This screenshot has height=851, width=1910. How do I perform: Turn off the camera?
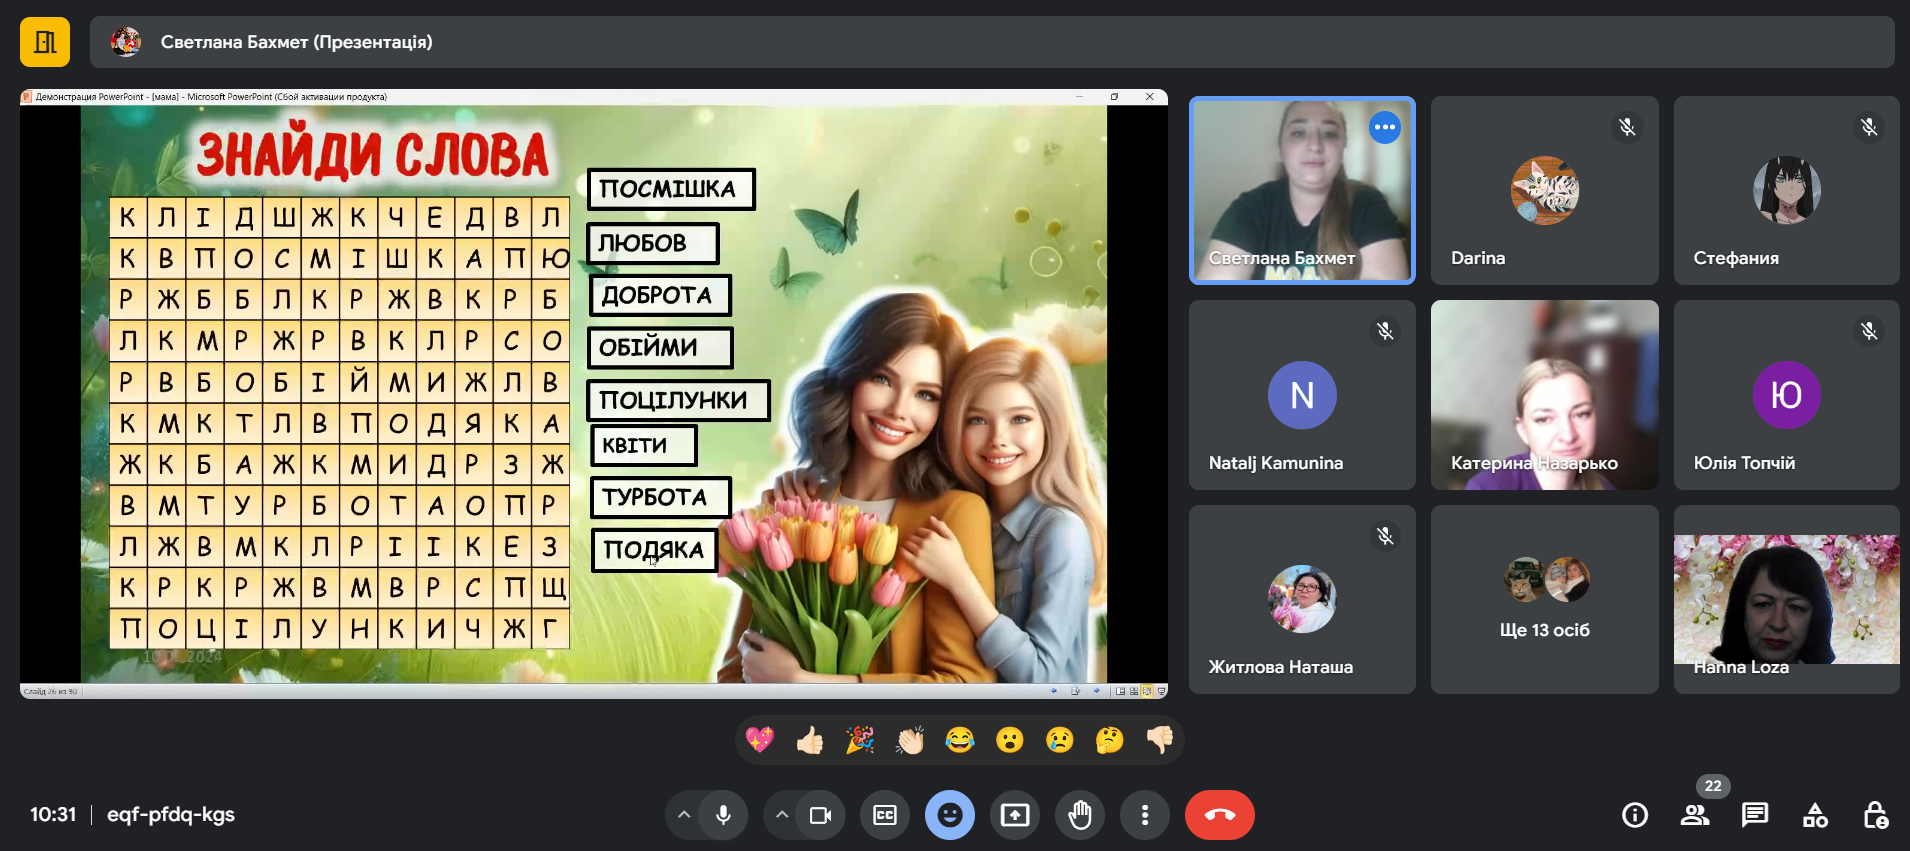coord(821,815)
